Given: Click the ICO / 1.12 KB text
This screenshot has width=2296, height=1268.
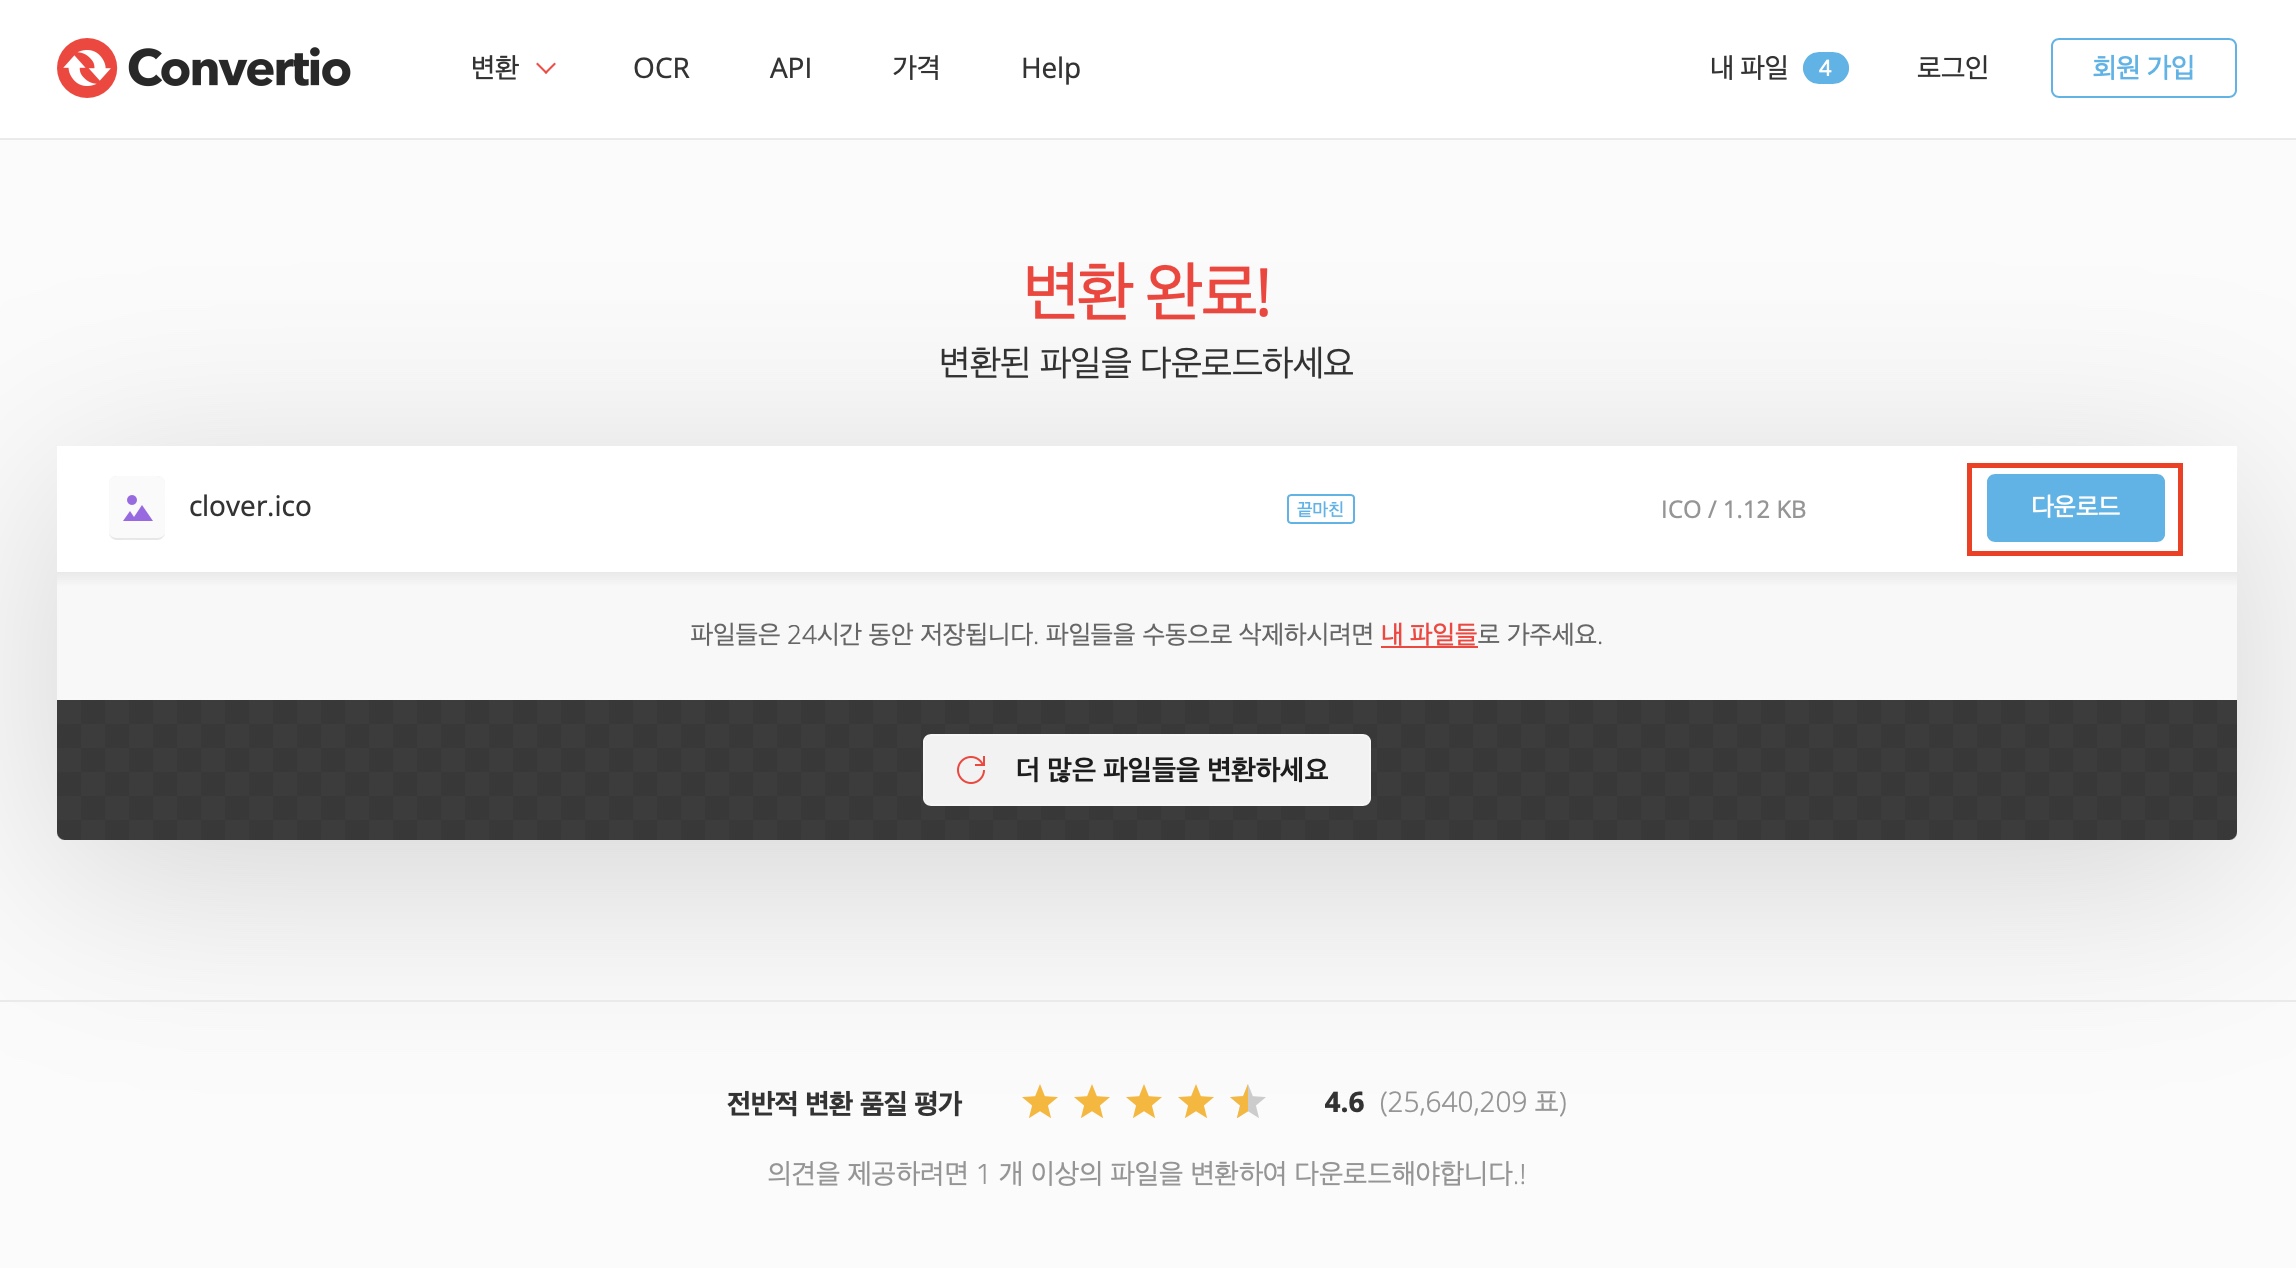Looking at the screenshot, I should coord(1733,509).
